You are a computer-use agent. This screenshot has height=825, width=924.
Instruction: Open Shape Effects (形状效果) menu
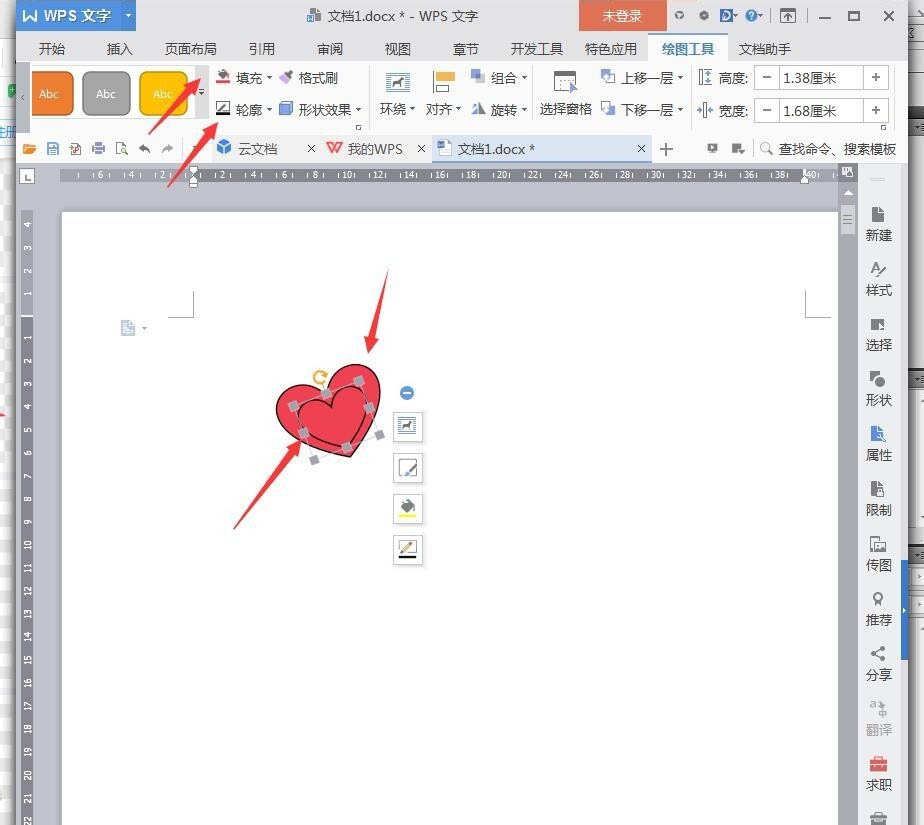(320, 109)
